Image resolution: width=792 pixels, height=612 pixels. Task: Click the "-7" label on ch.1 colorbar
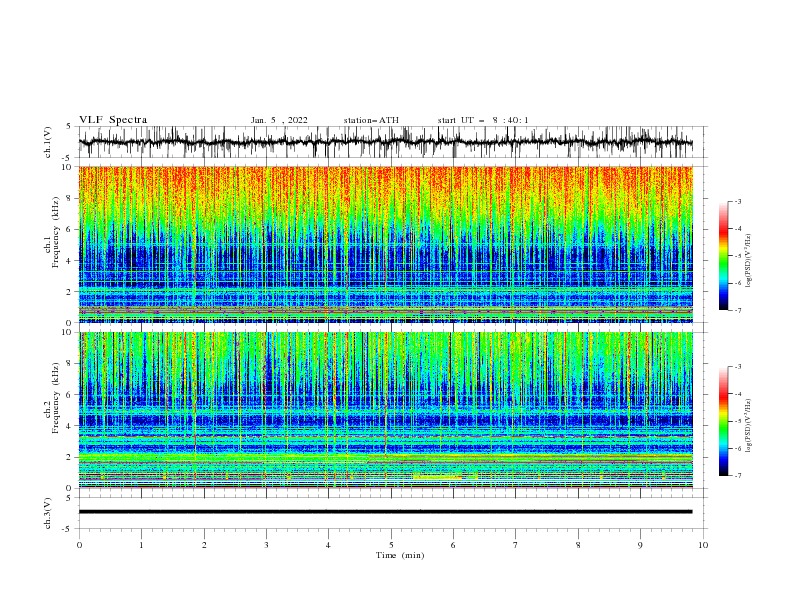[x=738, y=310]
